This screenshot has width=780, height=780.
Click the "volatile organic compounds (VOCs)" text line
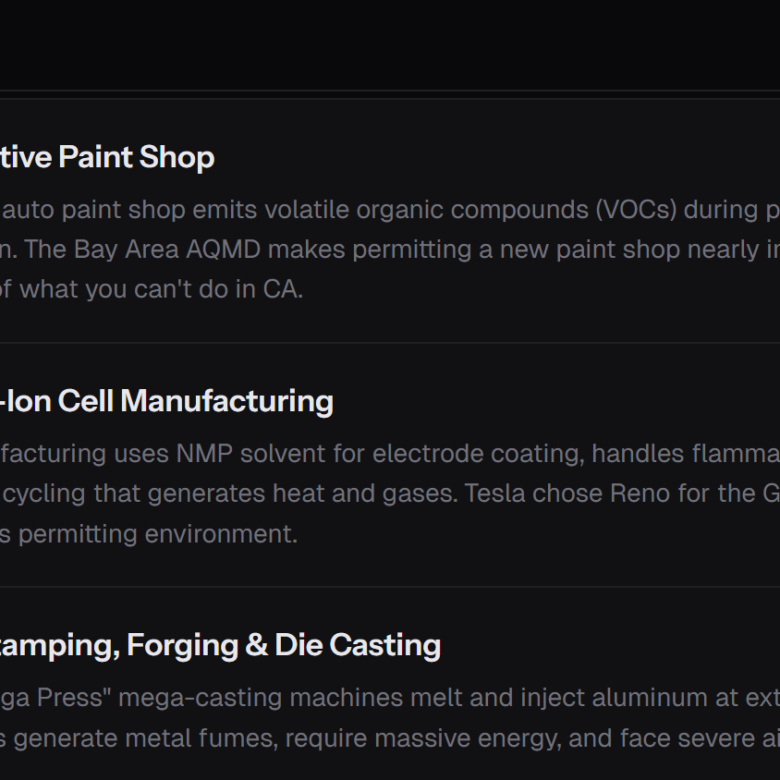pyautogui.click(x=390, y=210)
